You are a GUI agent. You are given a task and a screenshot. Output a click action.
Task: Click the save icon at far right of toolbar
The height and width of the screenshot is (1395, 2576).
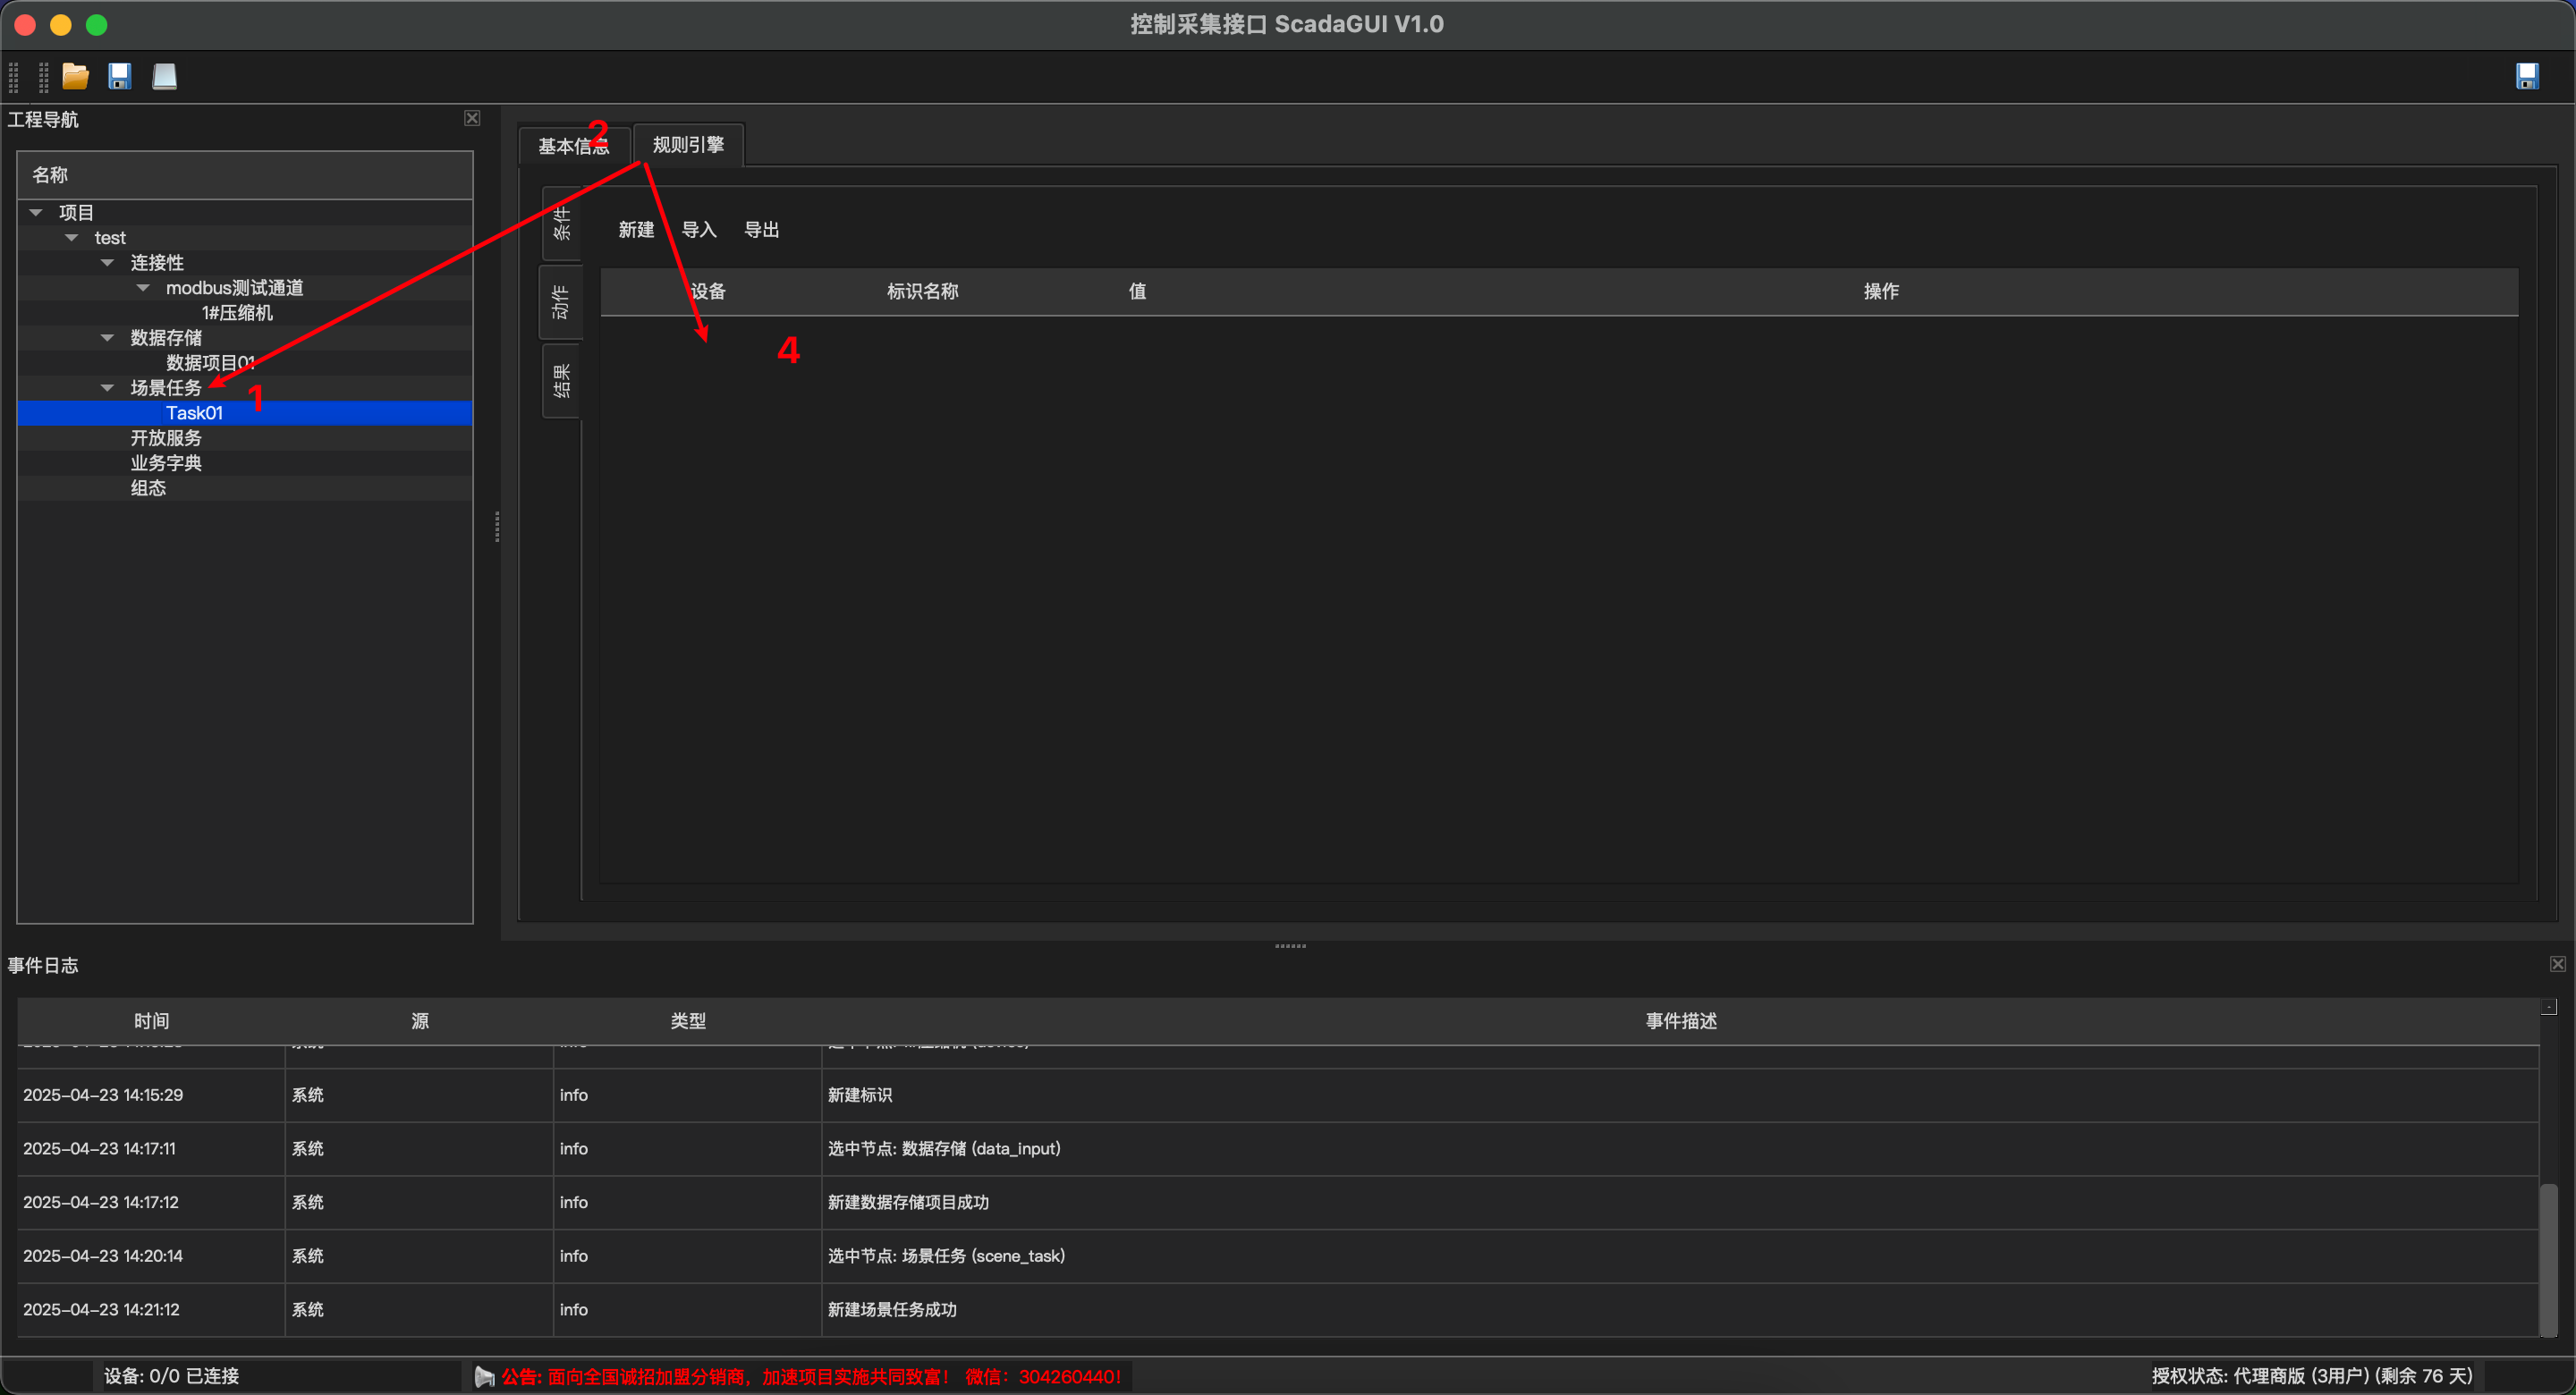[2527, 76]
